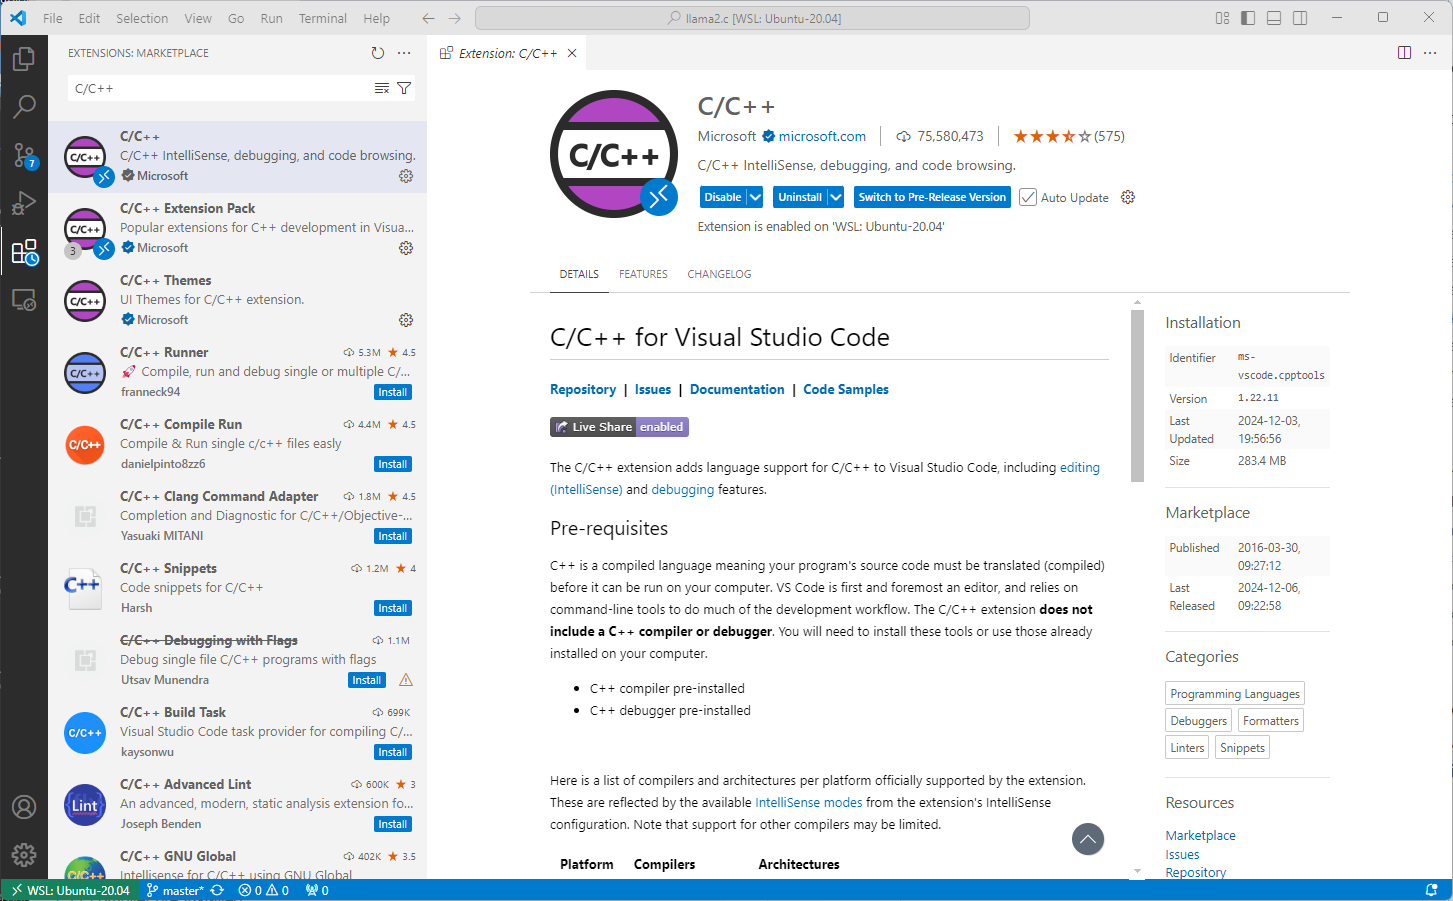Go back using title bar arrow

point(428,18)
